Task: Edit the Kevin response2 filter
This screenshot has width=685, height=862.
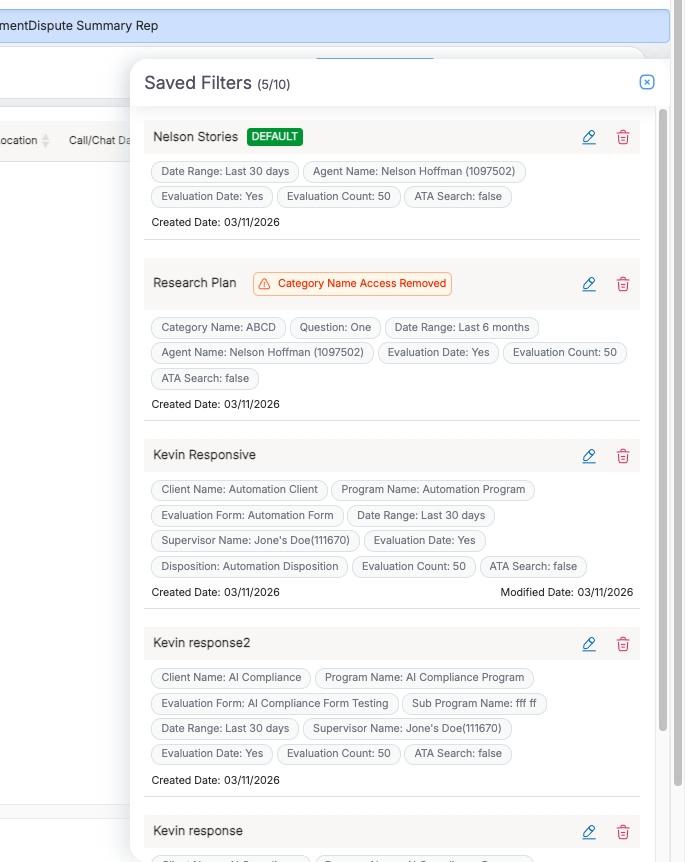Action: (x=589, y=644)
